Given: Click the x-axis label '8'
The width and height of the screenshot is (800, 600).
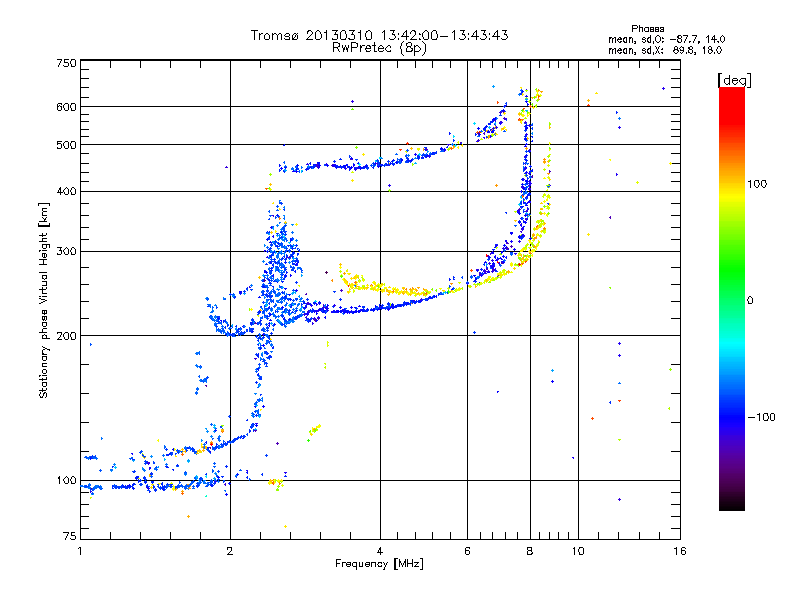Looking at the screenshot, I should (x=530, y=551).
